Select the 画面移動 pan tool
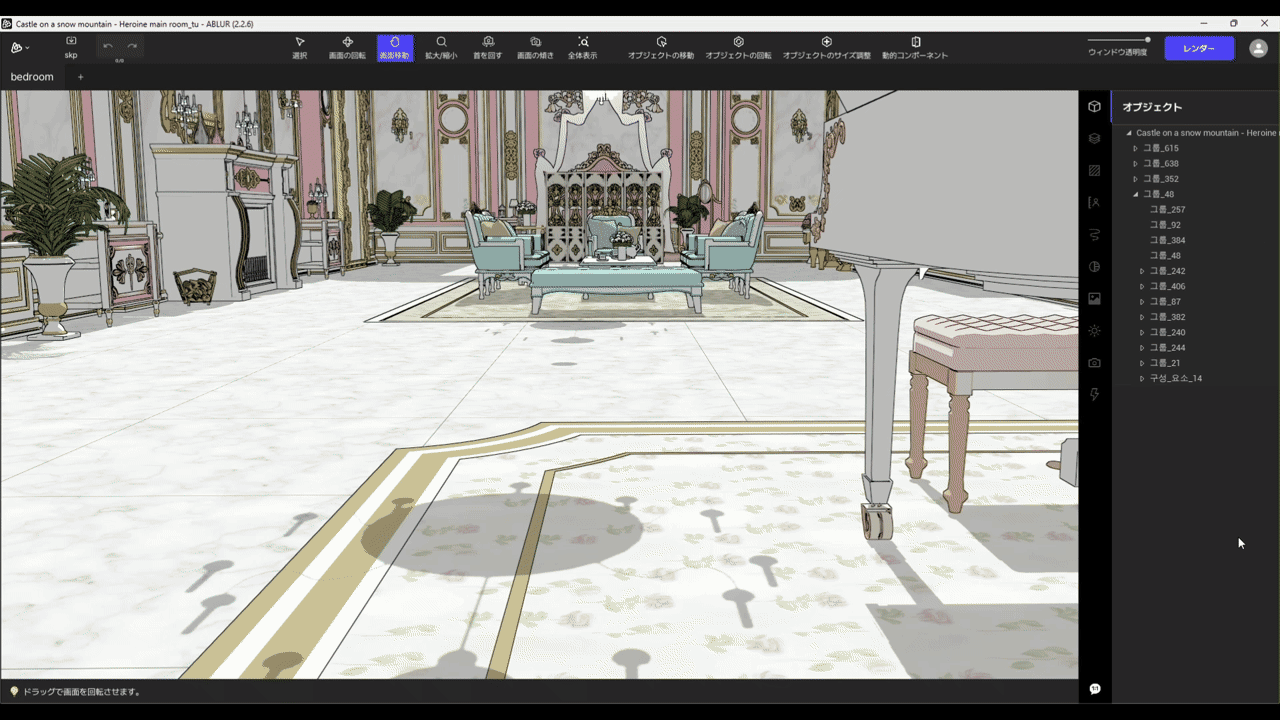The image size is (1280, 720). (394, 48)
